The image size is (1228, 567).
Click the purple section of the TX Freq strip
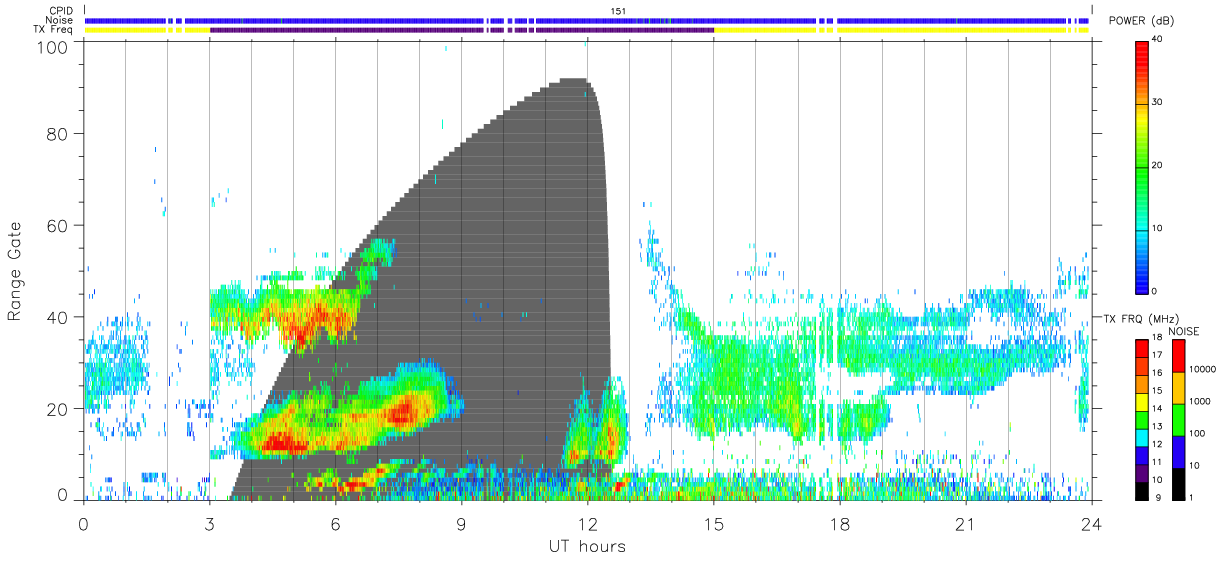coord(462,30)
